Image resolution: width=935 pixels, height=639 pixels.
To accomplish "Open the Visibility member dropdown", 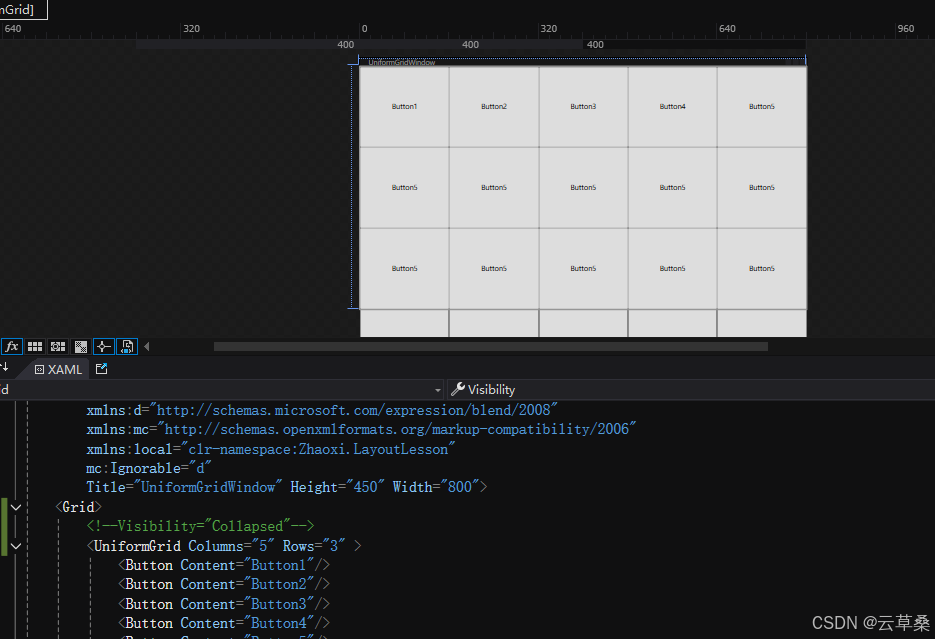I will click(691, 390).
